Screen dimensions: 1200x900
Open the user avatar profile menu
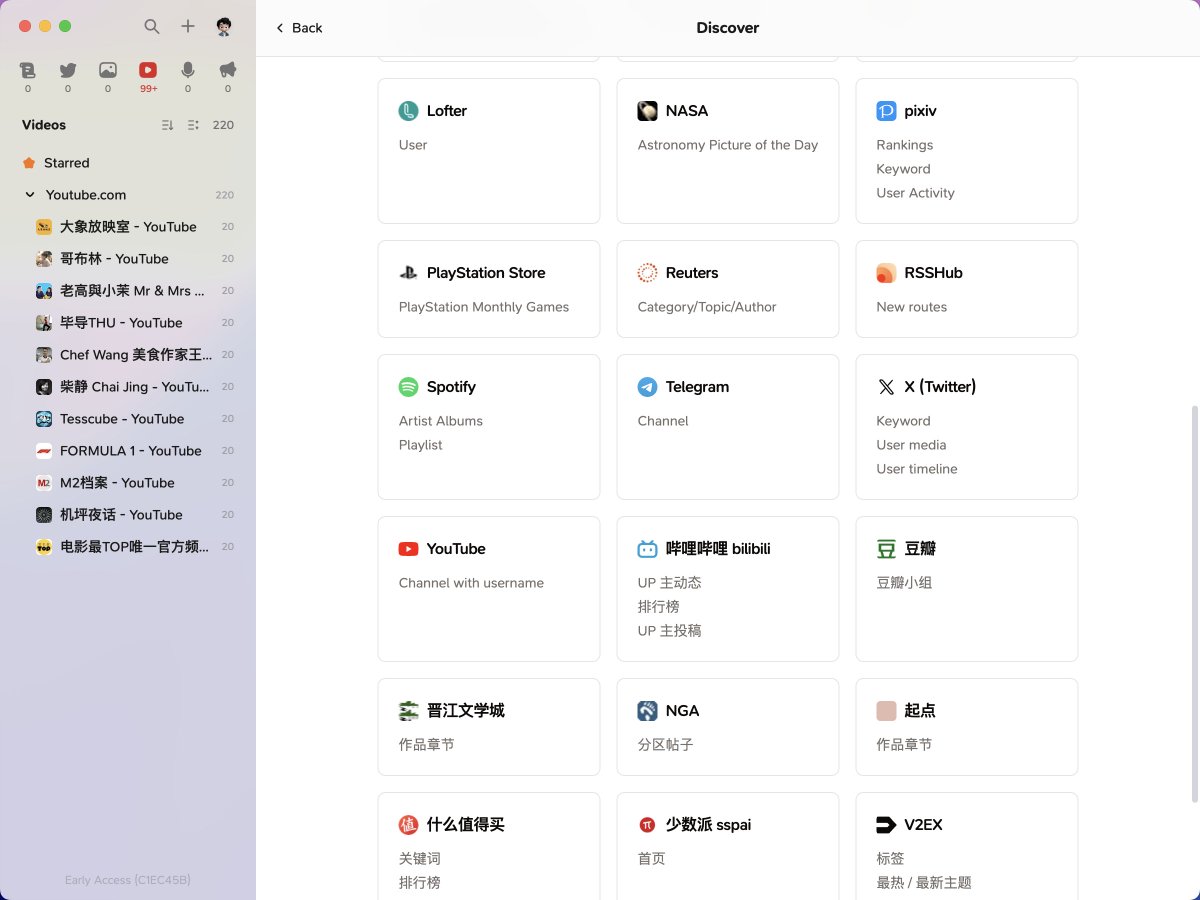224,27
